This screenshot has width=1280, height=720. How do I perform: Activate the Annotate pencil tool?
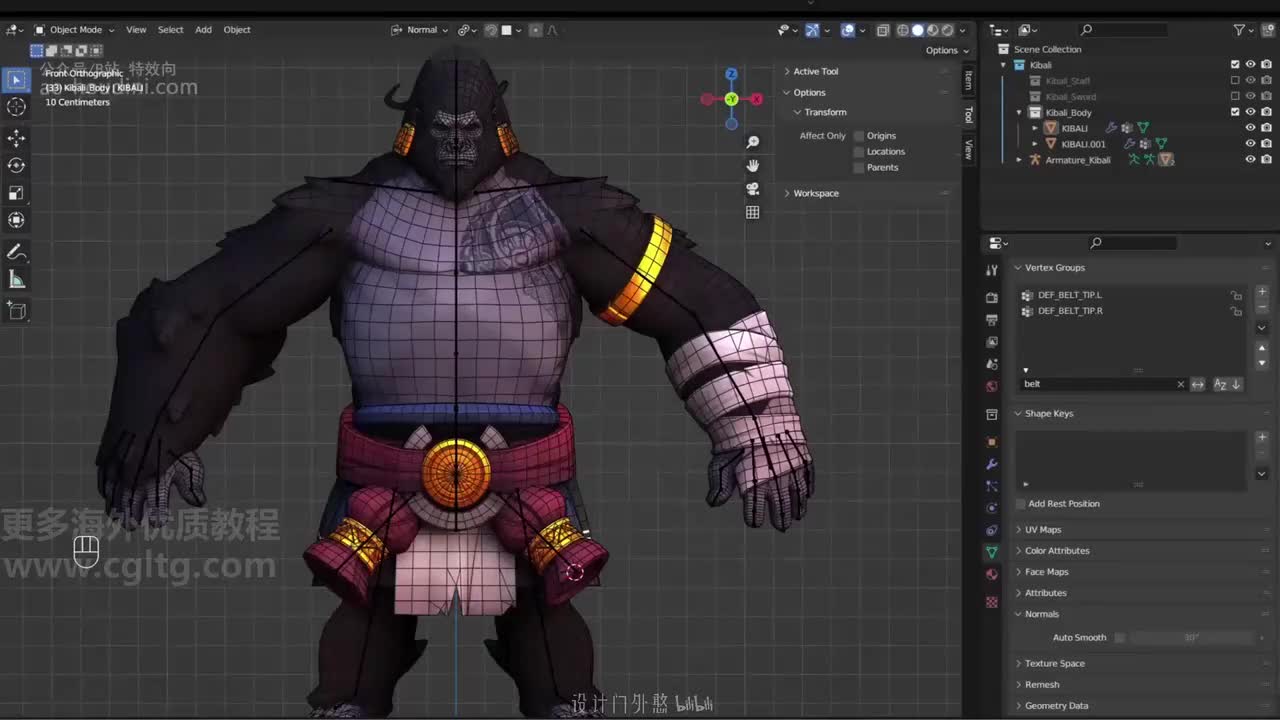click(x=16, y=252)
